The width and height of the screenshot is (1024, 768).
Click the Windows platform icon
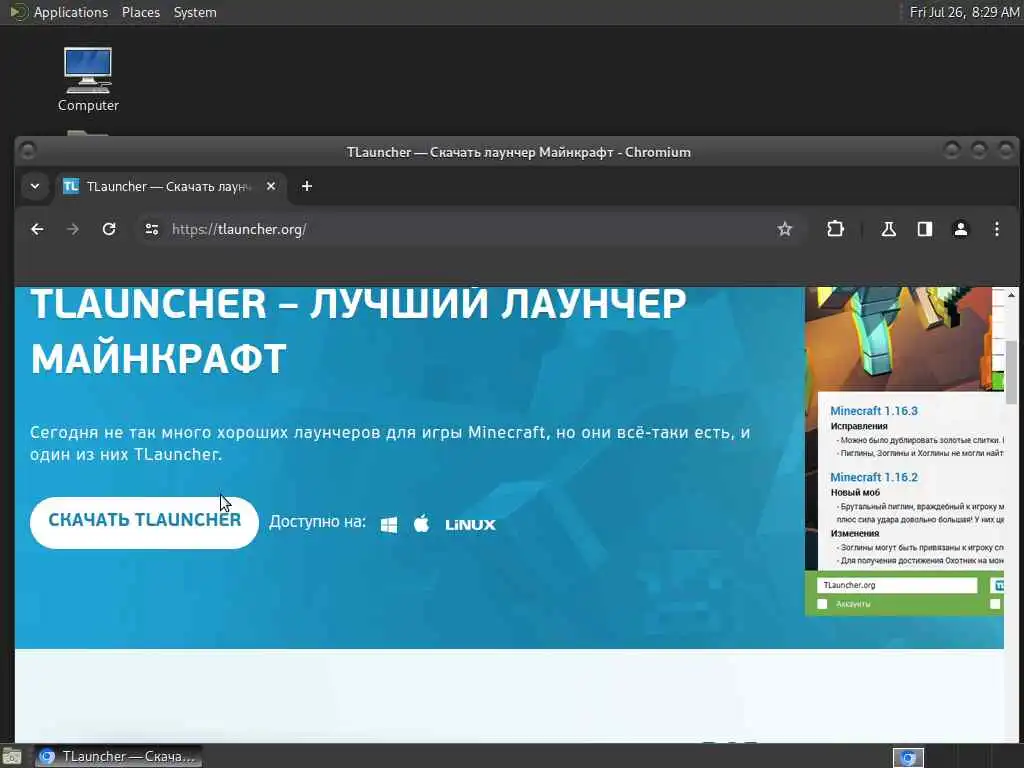click(389, 525)
